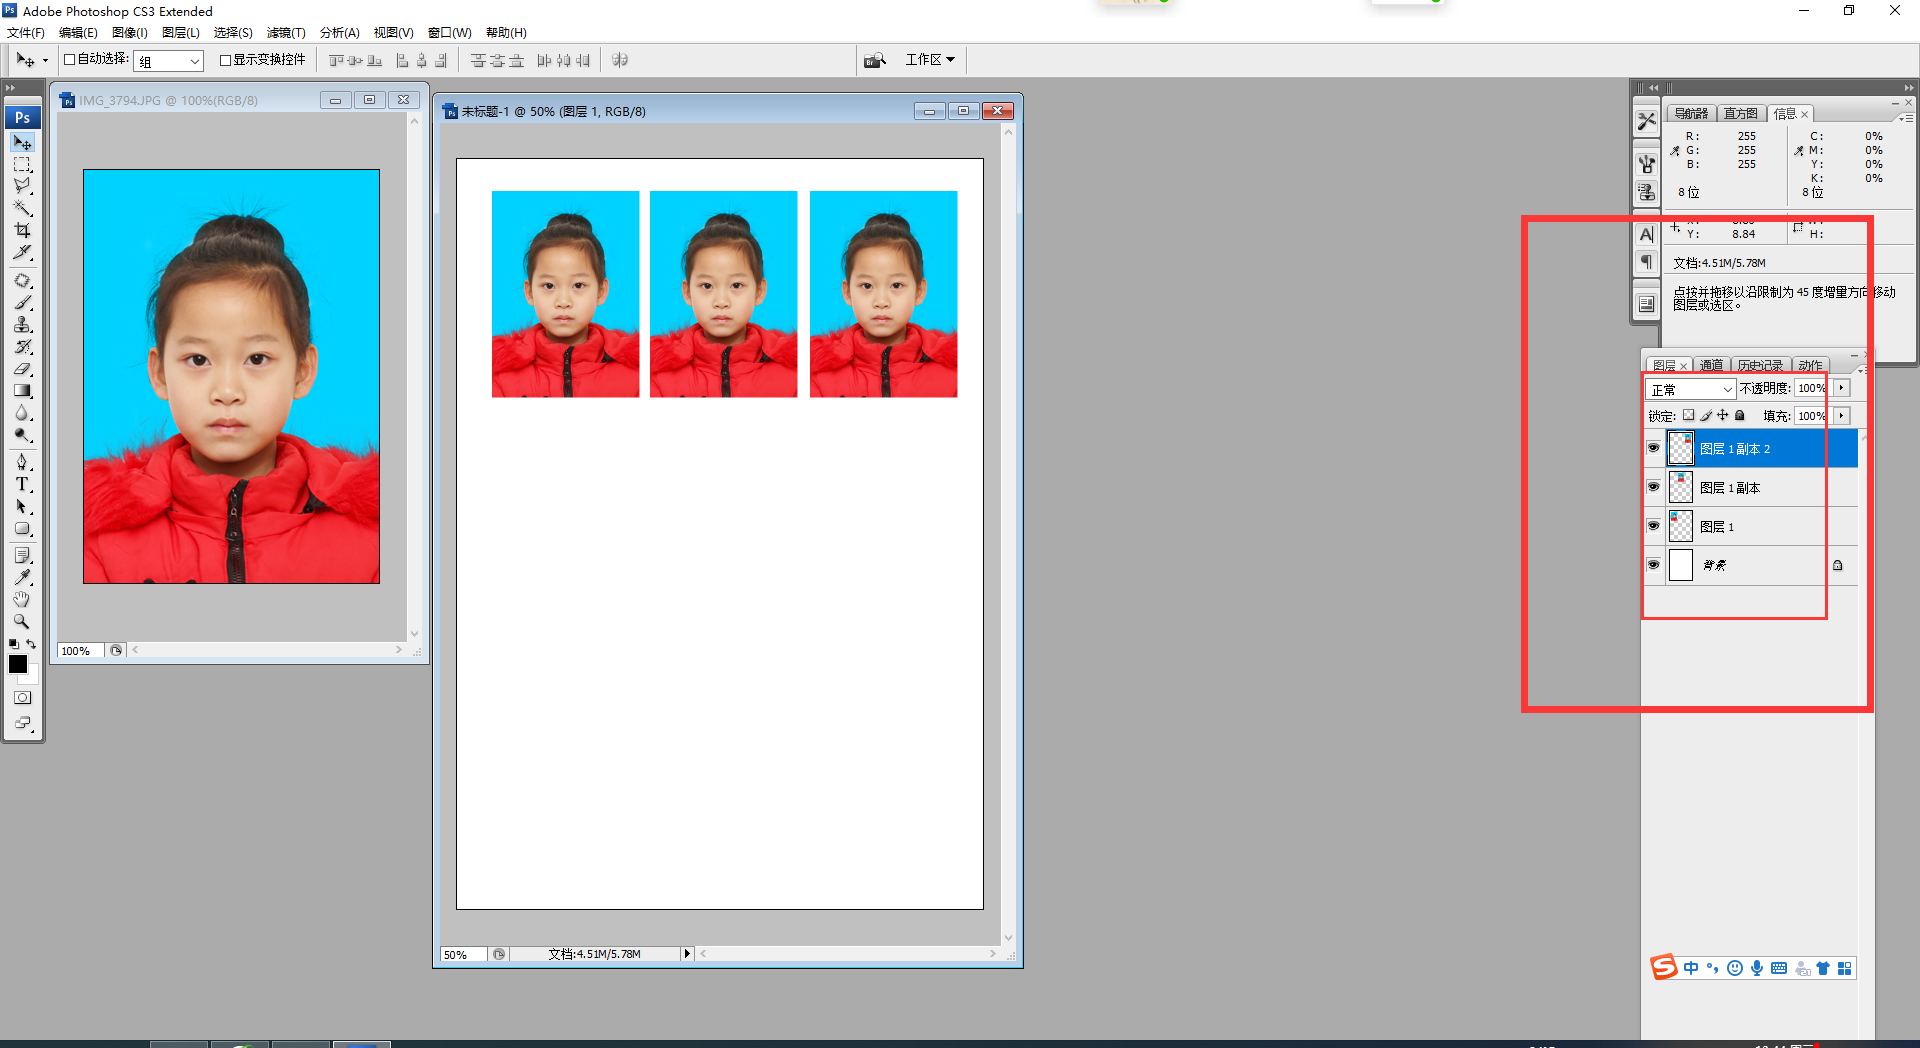Screen dimensions: 1920x1048
Task: Open the Character panel icon
Action: tap(1647, 234)
